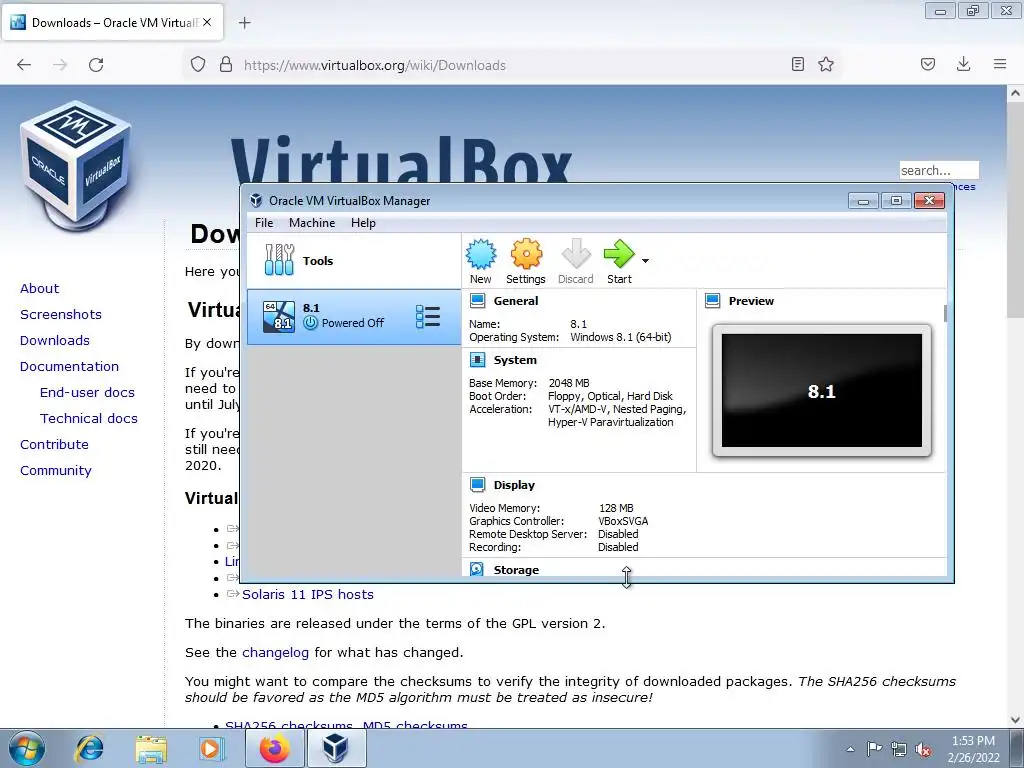Open the Downloads sidebar link
Image resolution: width=1024 pixels, height=768 pixels.
click(55, 341)
